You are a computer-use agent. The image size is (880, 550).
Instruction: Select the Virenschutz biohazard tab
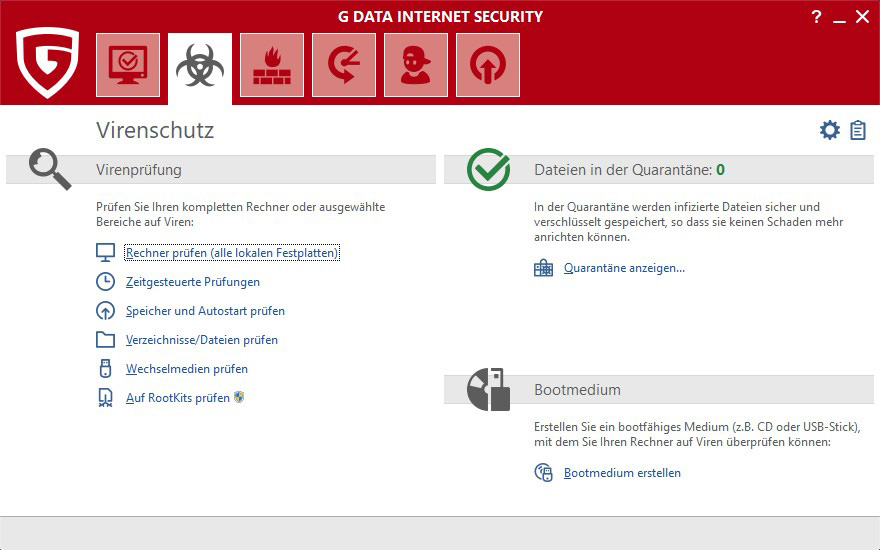coord(200,66)
